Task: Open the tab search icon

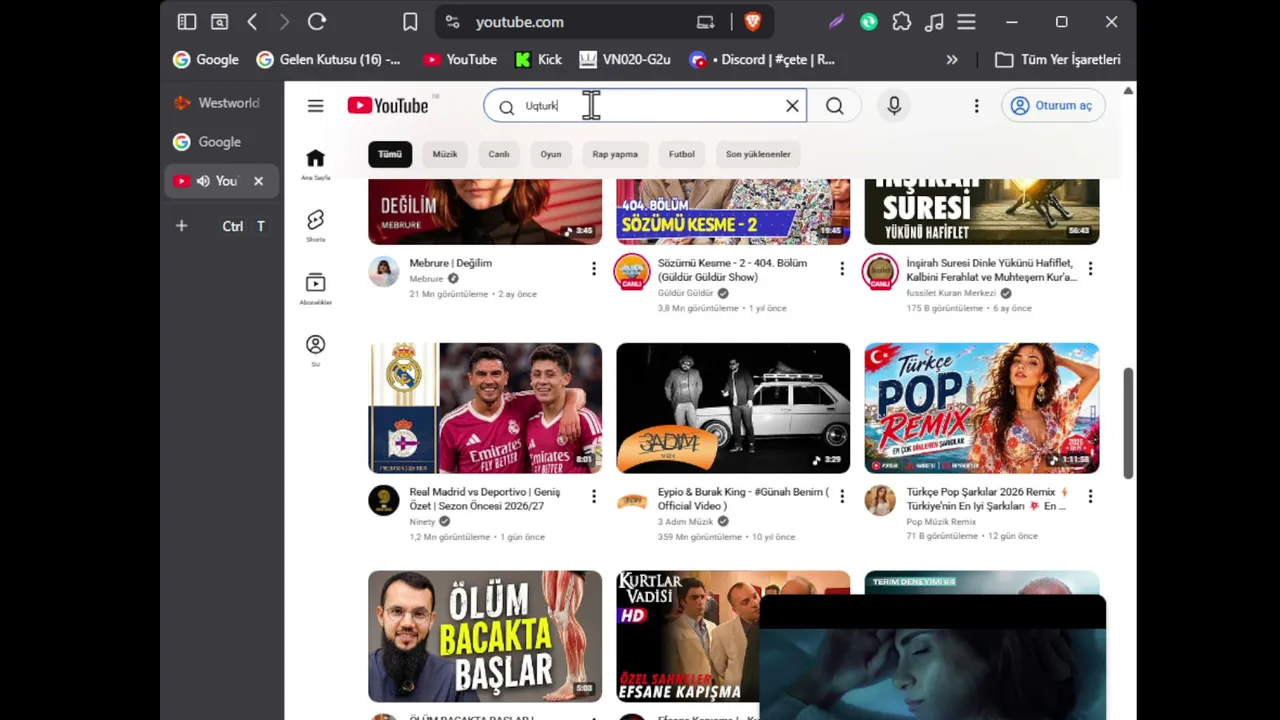Action: click(219, 22)
